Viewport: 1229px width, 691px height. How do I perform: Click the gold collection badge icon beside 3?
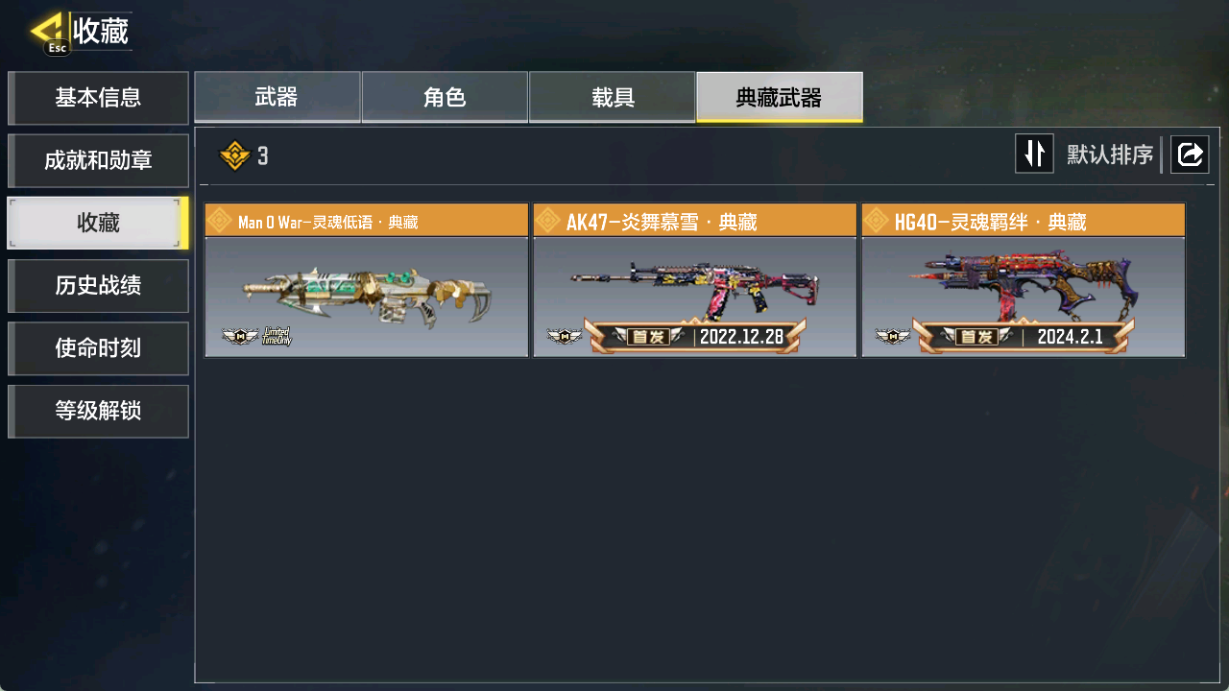click(234, 155)
